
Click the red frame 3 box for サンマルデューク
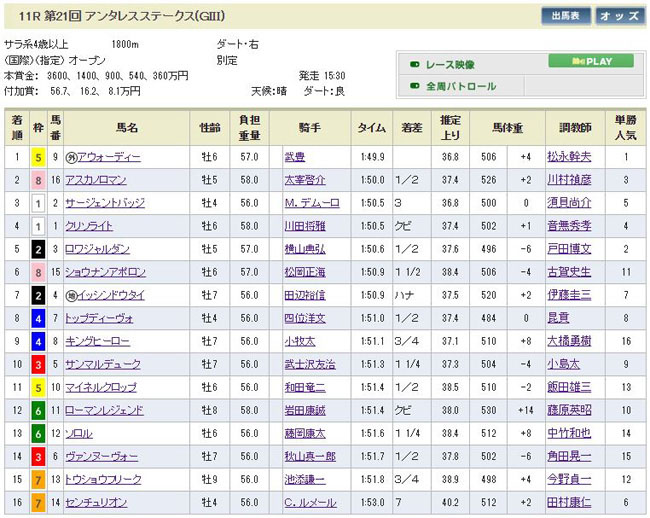coord(38,364)
